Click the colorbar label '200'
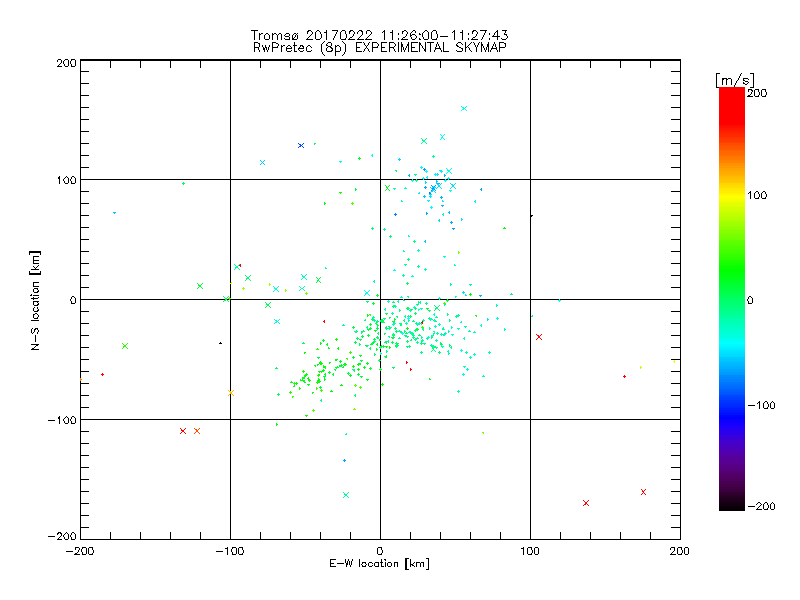This screenshot has height=600, width=800. 757,93
